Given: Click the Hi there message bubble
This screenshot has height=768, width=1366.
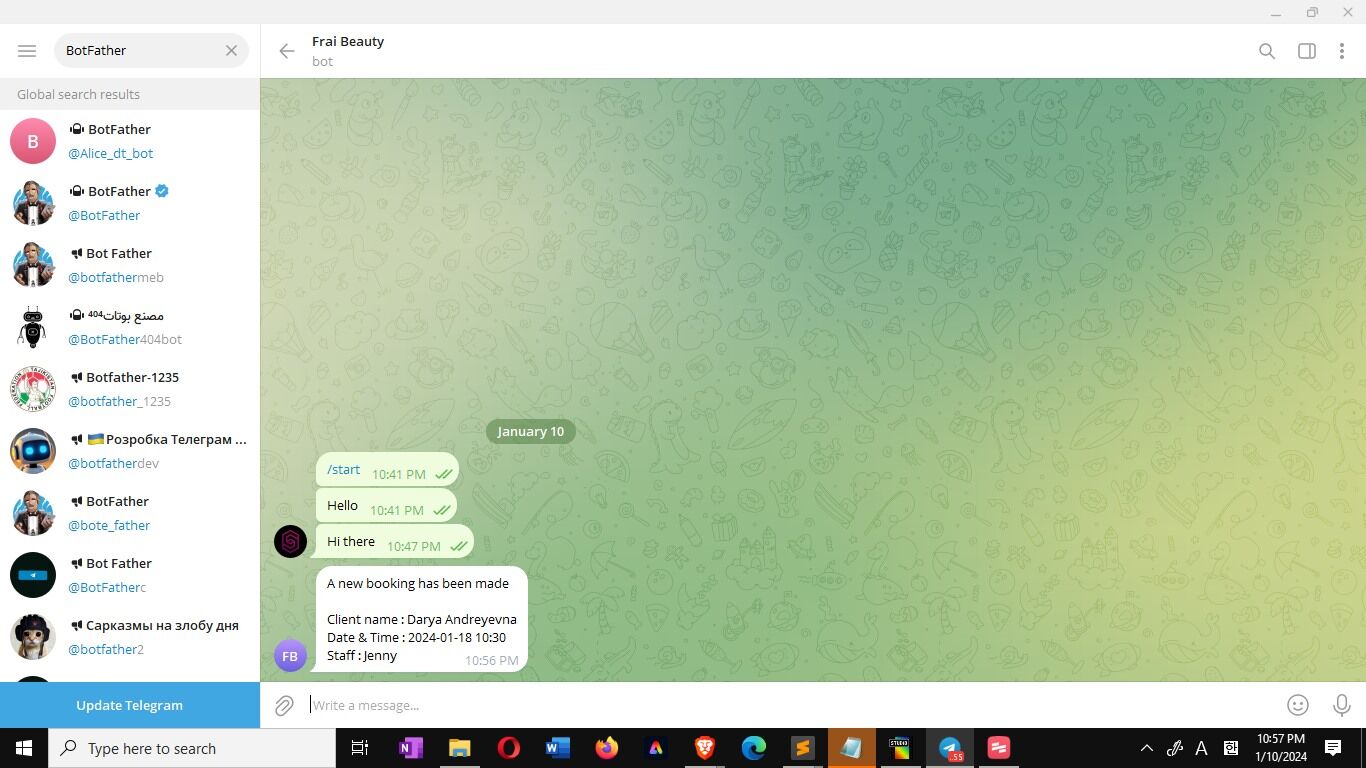Looking at the screenshot, I should [395, 542].
